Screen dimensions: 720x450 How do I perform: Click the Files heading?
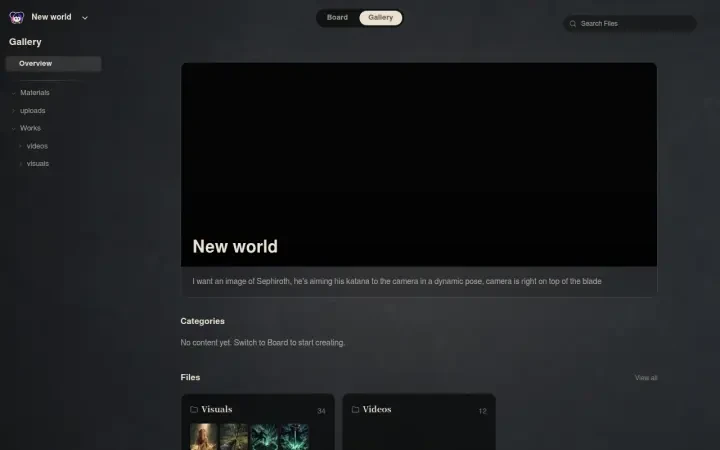coord(190,377)
